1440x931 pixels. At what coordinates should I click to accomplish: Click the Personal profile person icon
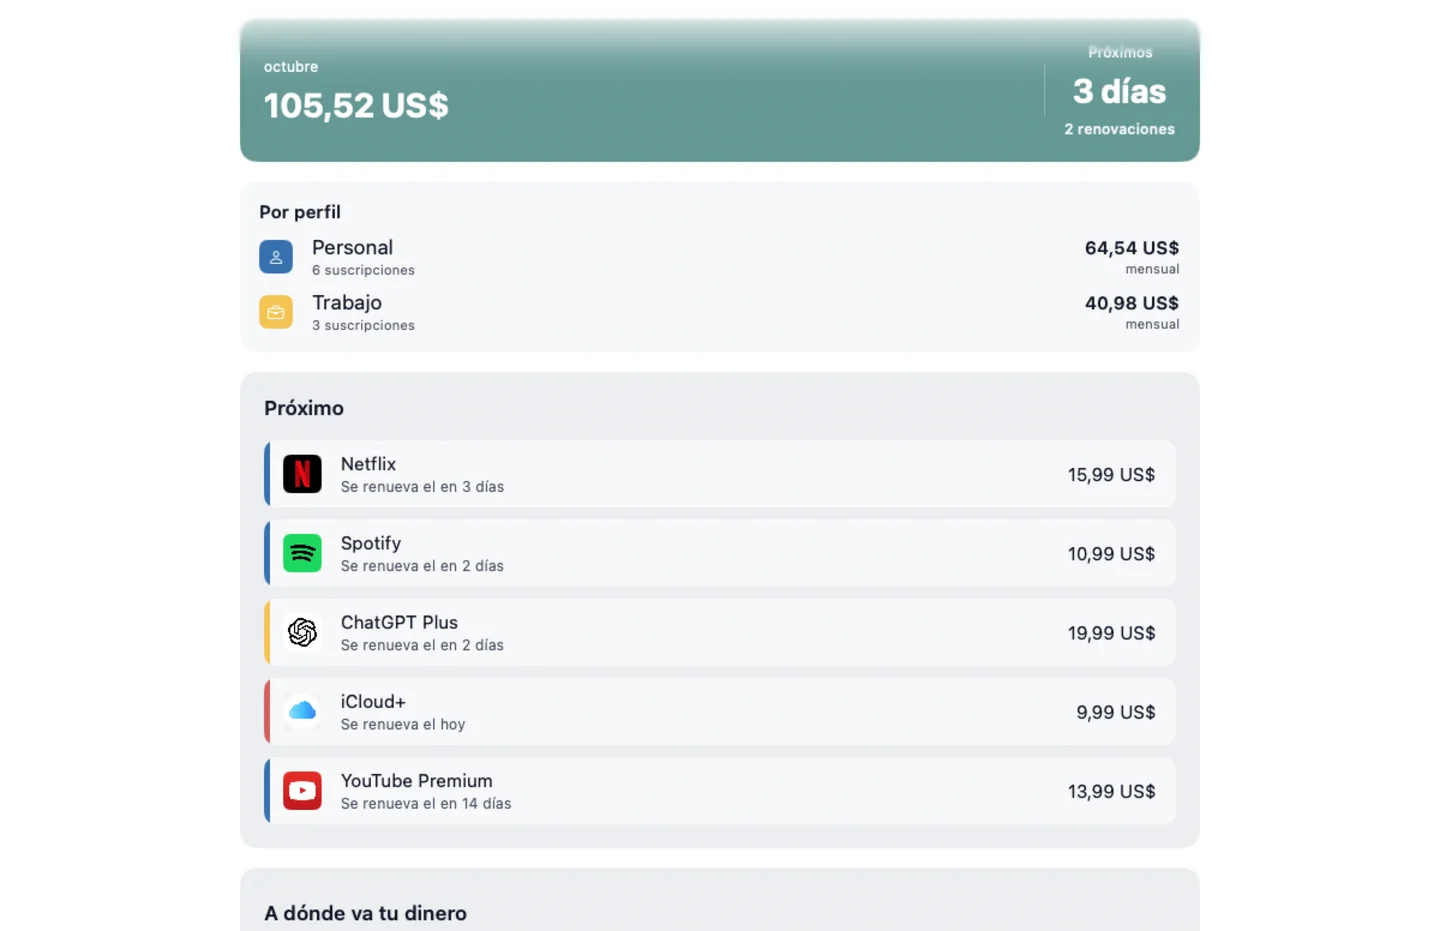point(276,257)
